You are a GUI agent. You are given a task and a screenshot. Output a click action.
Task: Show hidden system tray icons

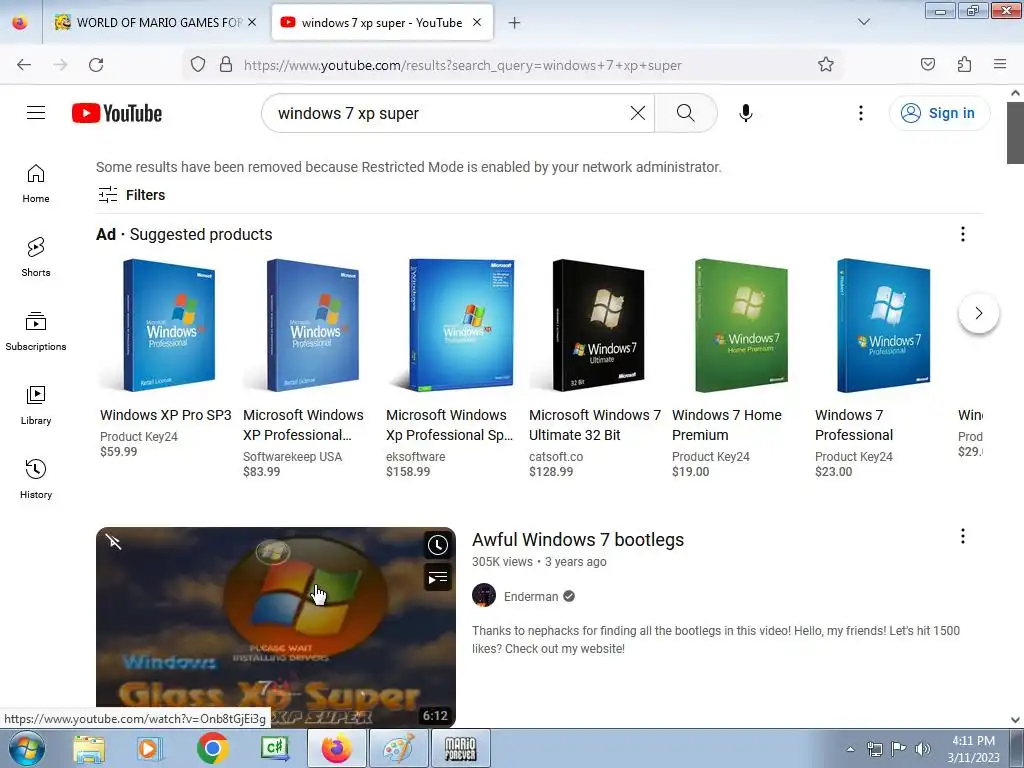pos(850,749)
